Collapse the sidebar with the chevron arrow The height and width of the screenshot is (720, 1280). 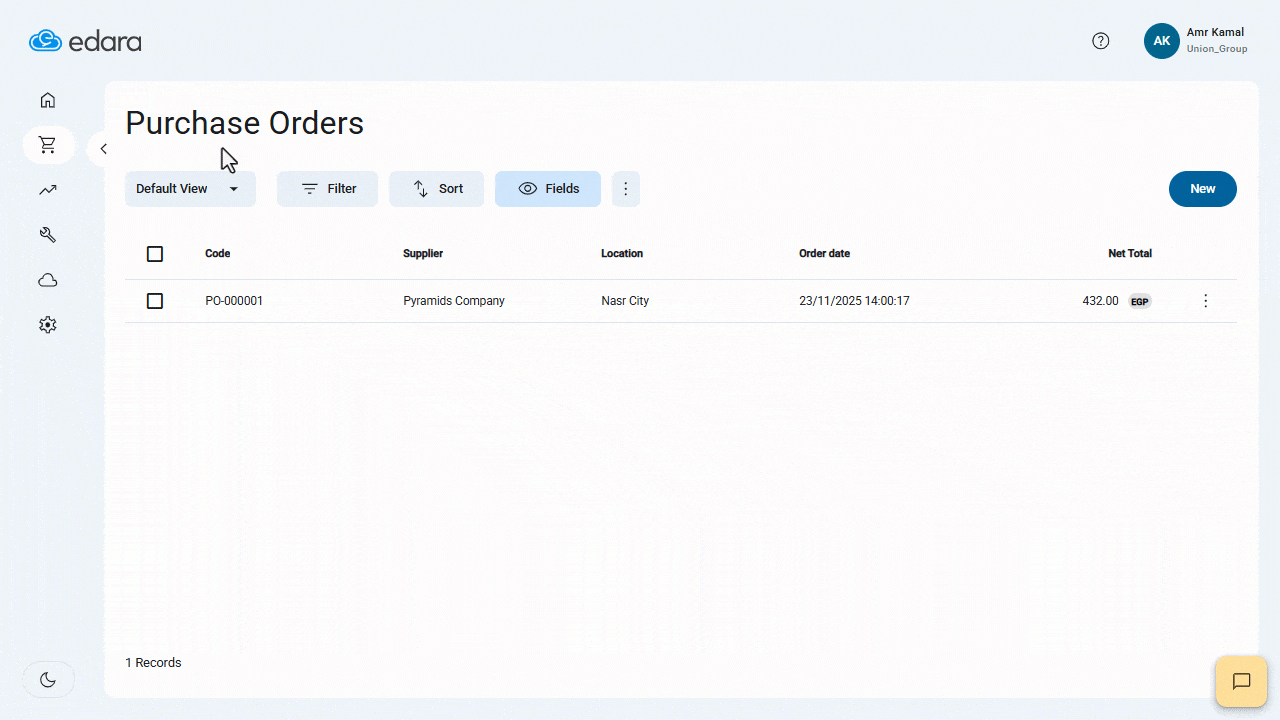(x=103, y=149)
